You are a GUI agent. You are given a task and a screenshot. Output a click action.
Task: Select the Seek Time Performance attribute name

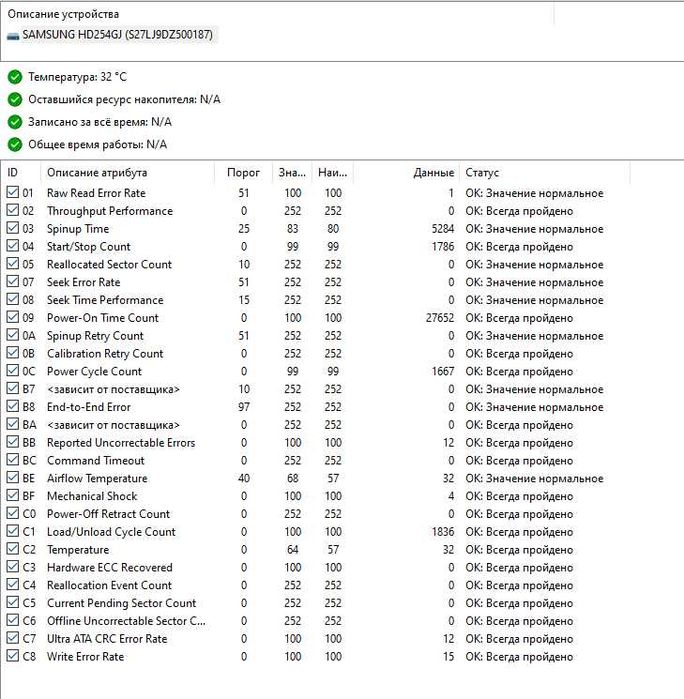point(105,300)
